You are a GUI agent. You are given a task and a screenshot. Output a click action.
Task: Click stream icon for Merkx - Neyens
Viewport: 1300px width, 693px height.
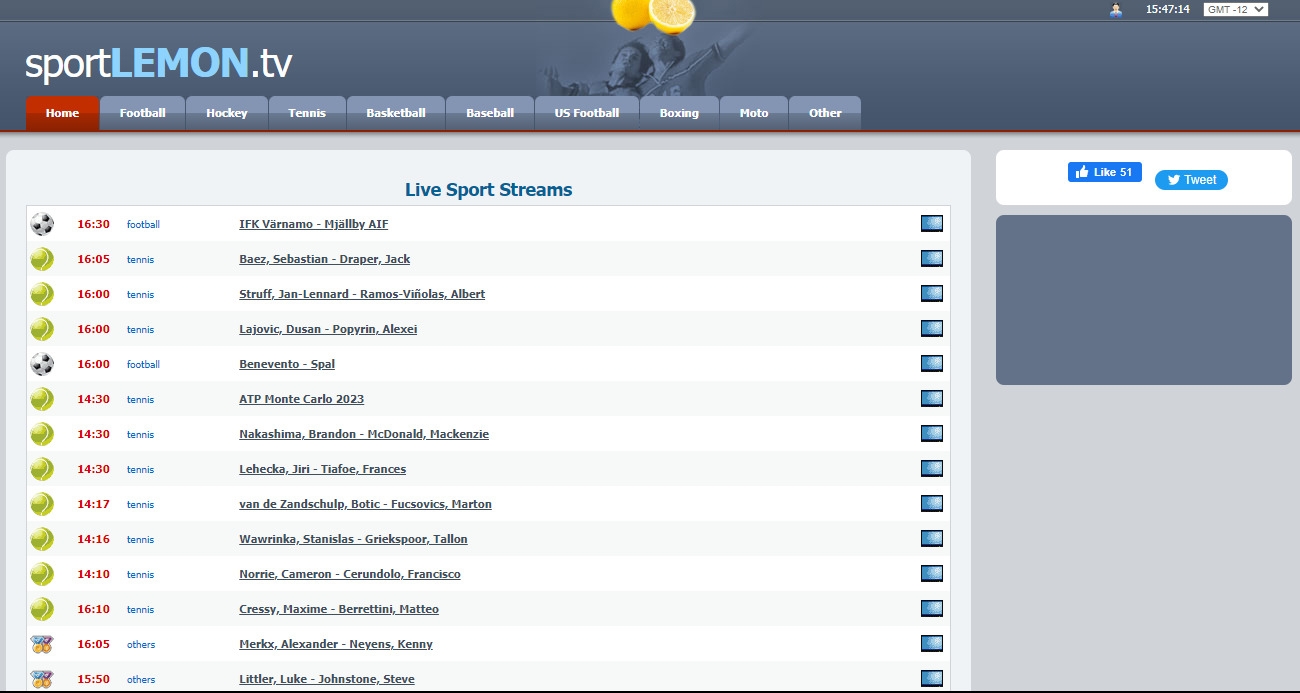click(931, 643)
